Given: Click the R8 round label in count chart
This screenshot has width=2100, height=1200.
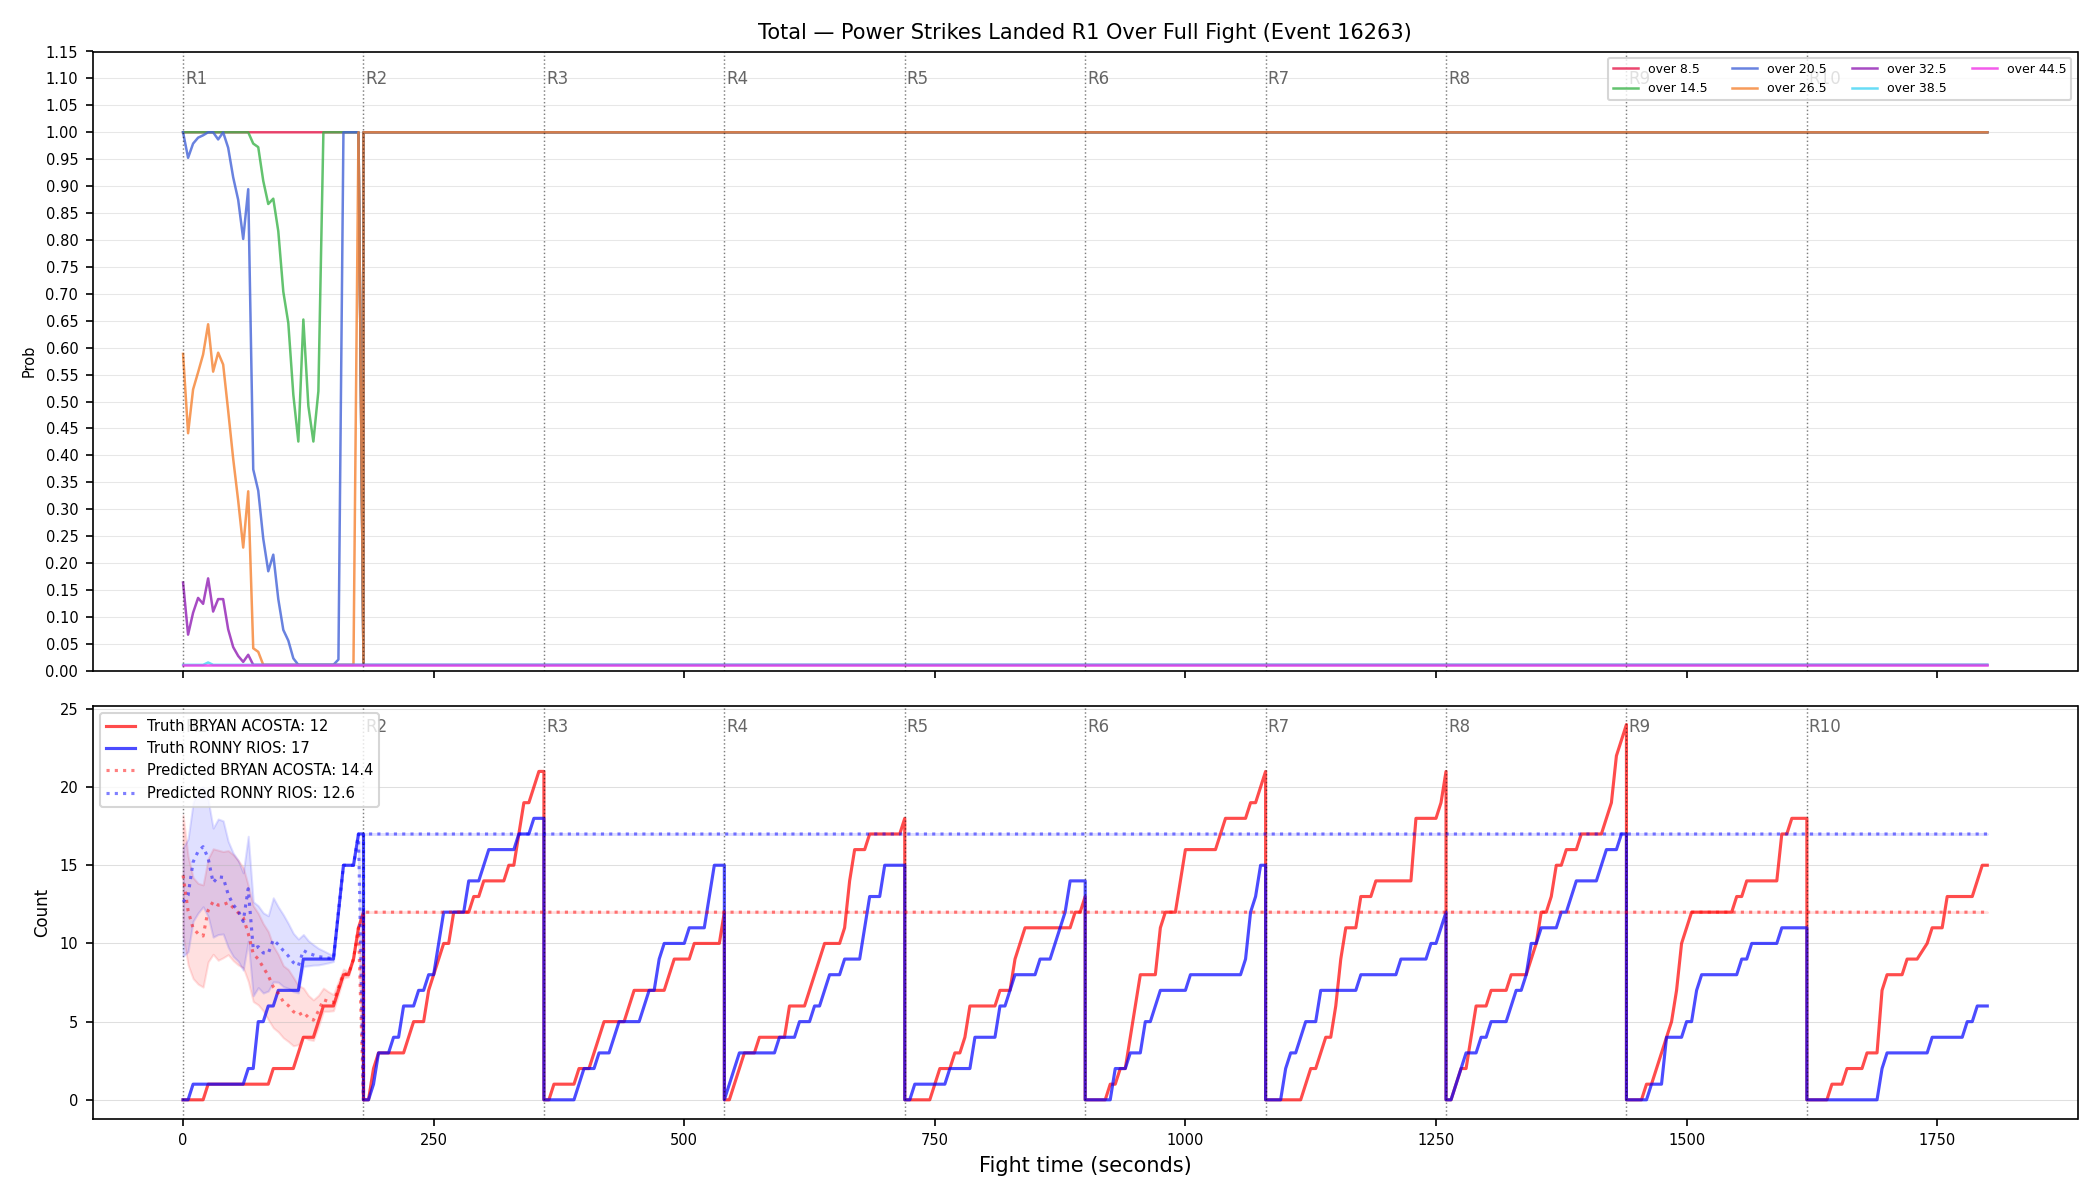Looking at the screenshot, I should (1459, 726).
